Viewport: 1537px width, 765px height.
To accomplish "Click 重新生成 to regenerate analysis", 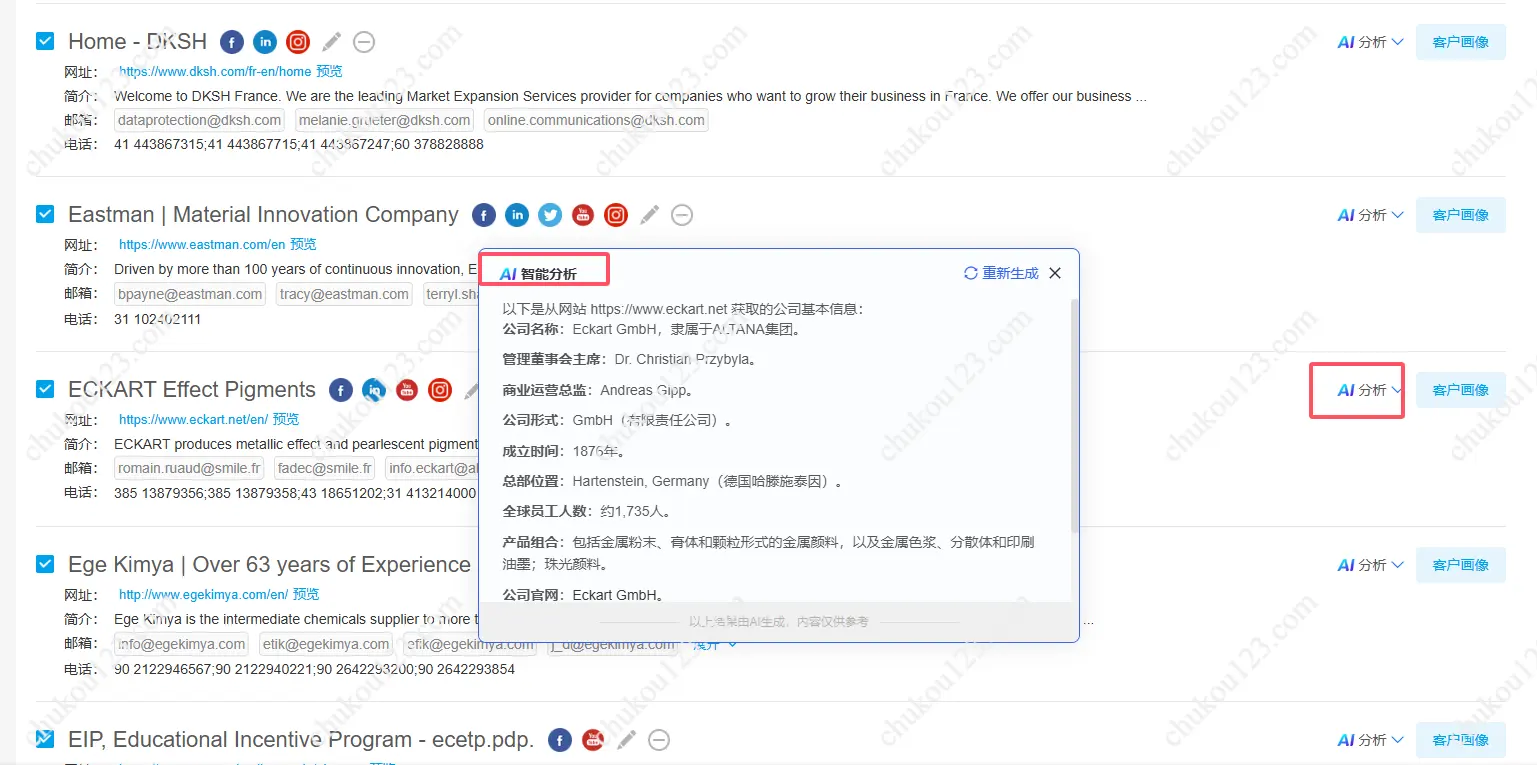I will pyautogui.click(x=1001, y=273).
